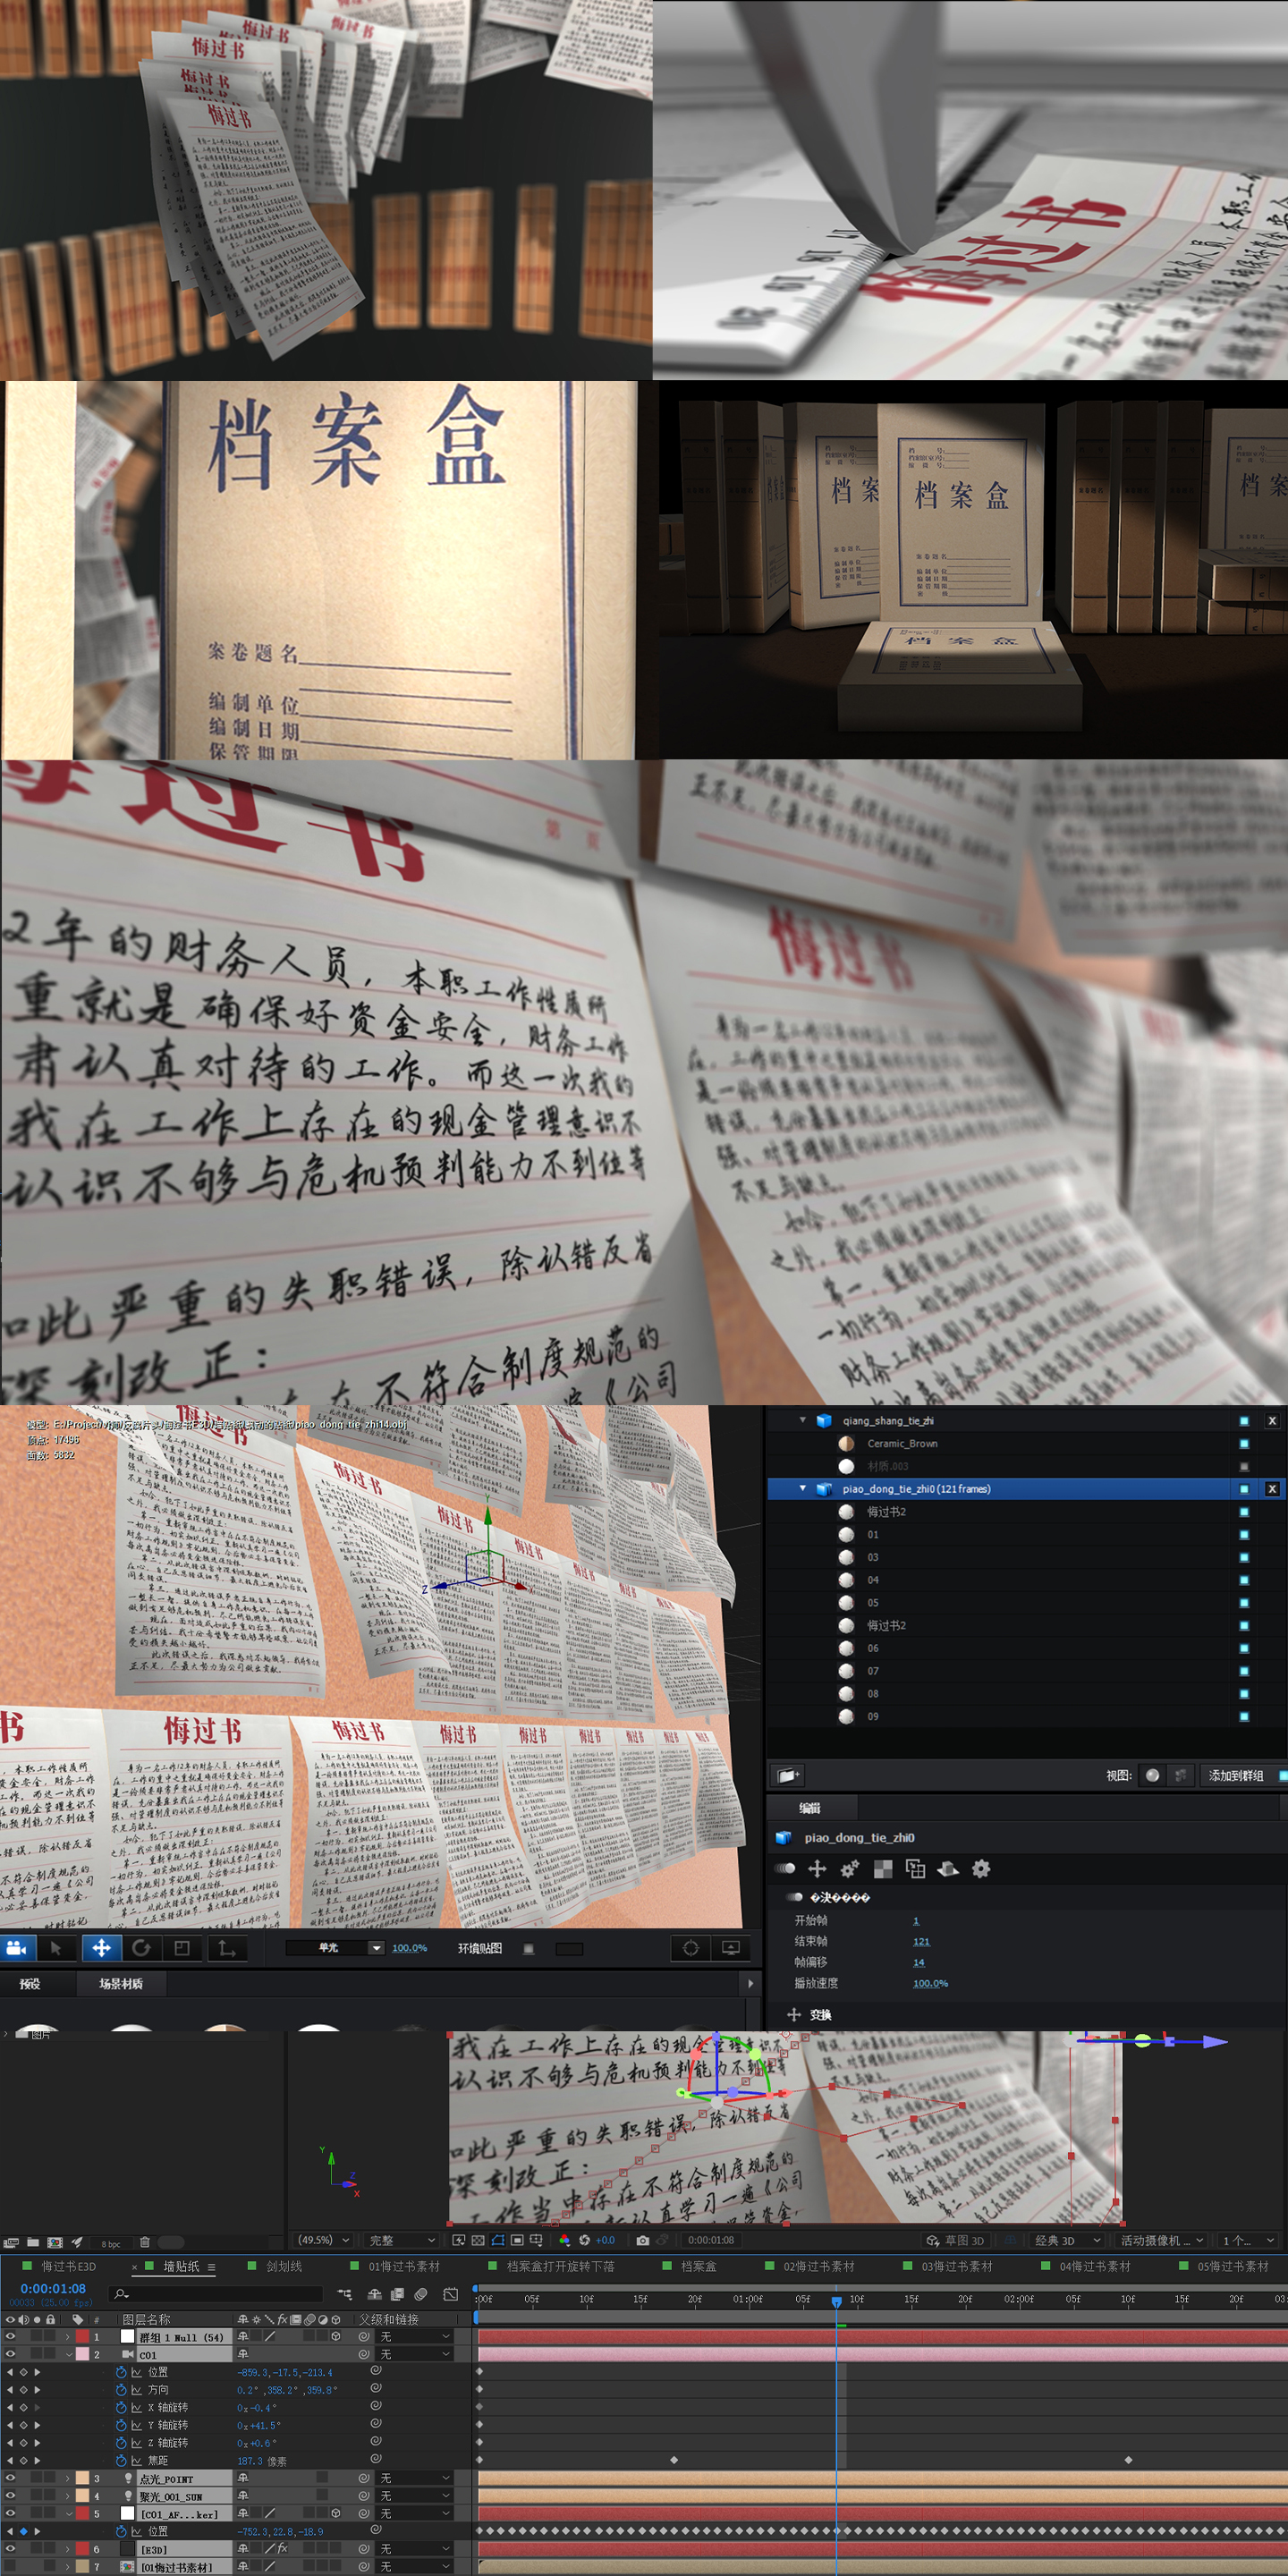Open the 完整 resolution dropdown

(402, 2240)
